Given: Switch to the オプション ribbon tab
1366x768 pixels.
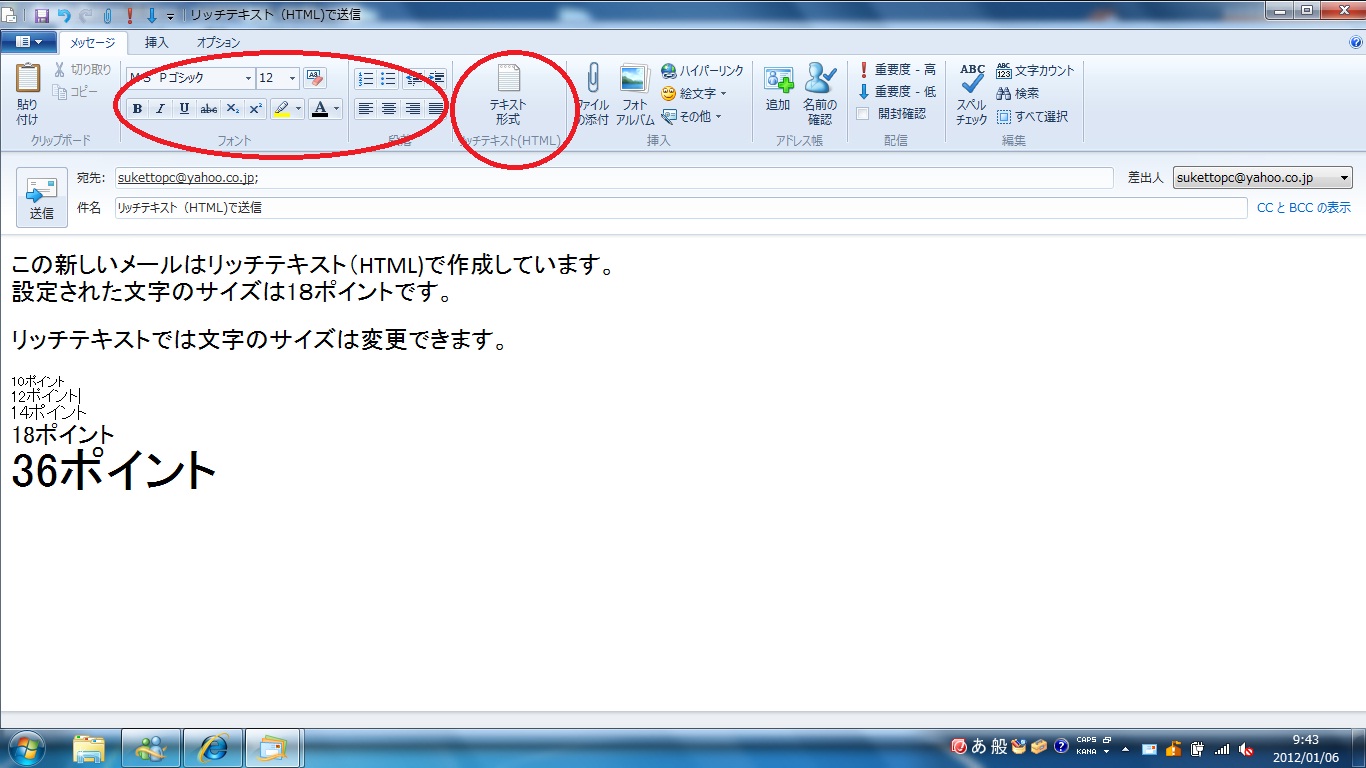Looking at the screenshot, I should click(218, 43).
